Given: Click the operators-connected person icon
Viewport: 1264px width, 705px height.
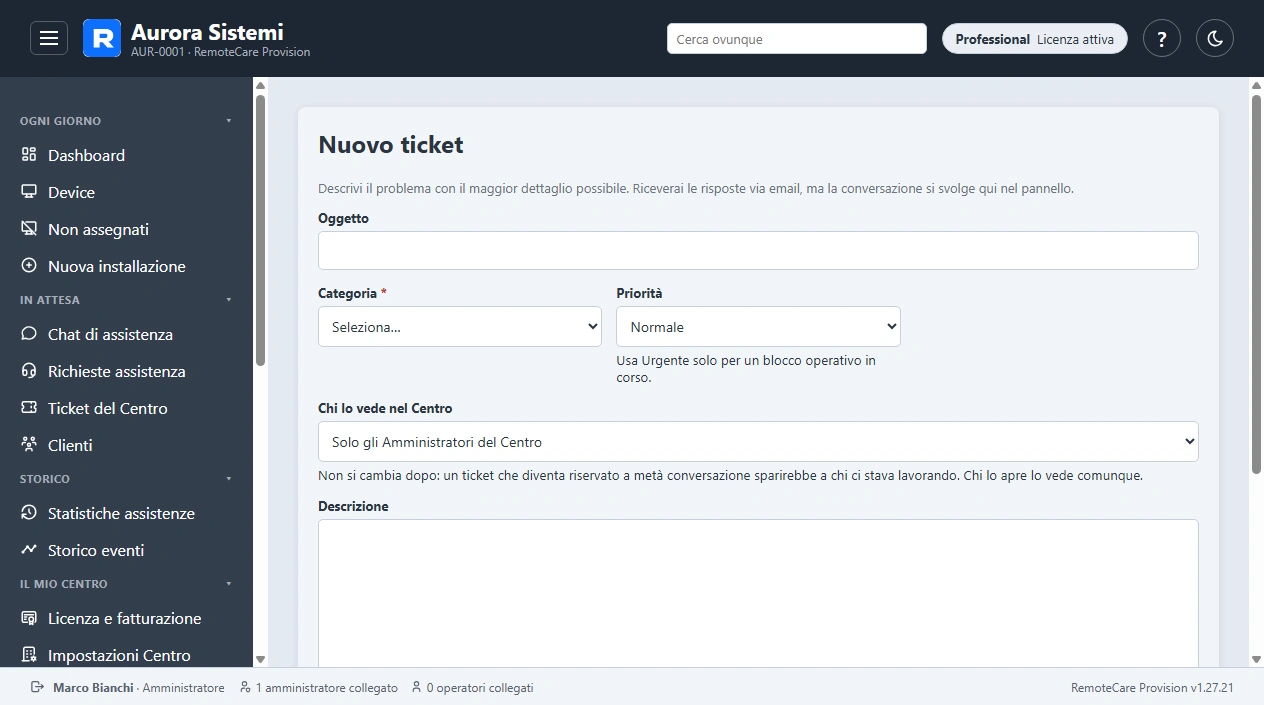Looking at the screenshot, I should pyautogui.click(x=416, y=687).
